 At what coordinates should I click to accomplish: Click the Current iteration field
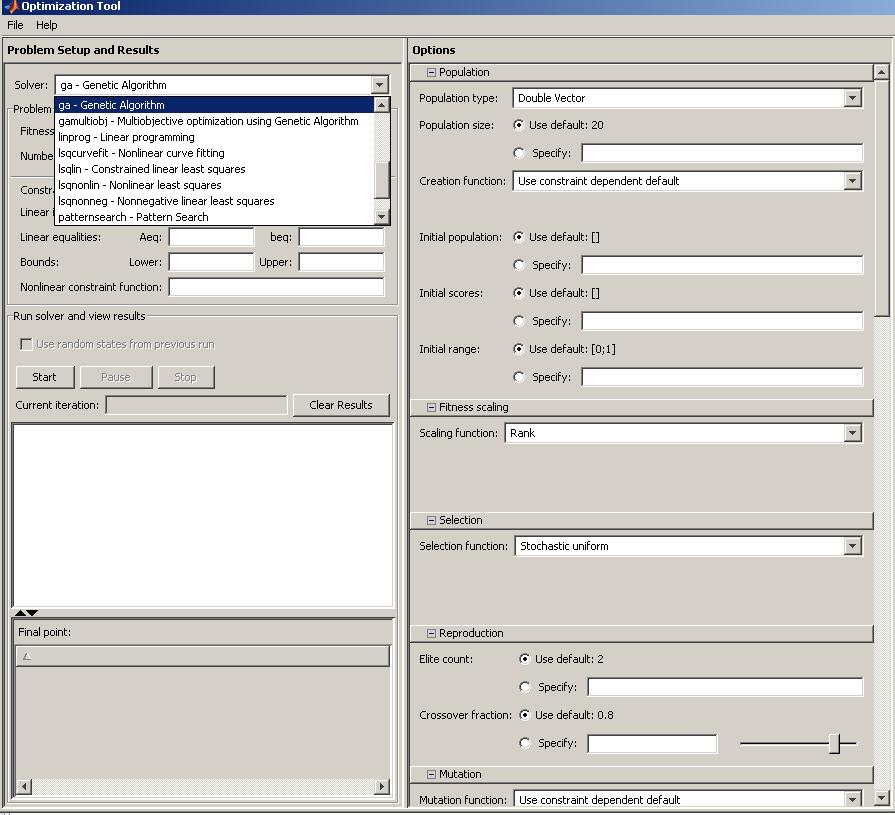tap(196, 405)
